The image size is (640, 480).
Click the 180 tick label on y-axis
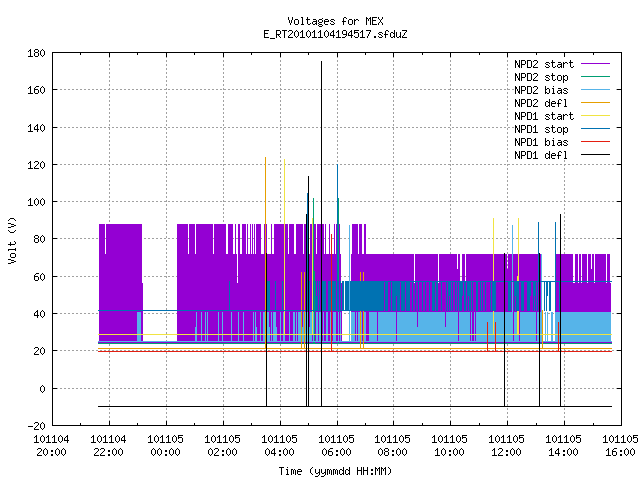pos(36,53)
